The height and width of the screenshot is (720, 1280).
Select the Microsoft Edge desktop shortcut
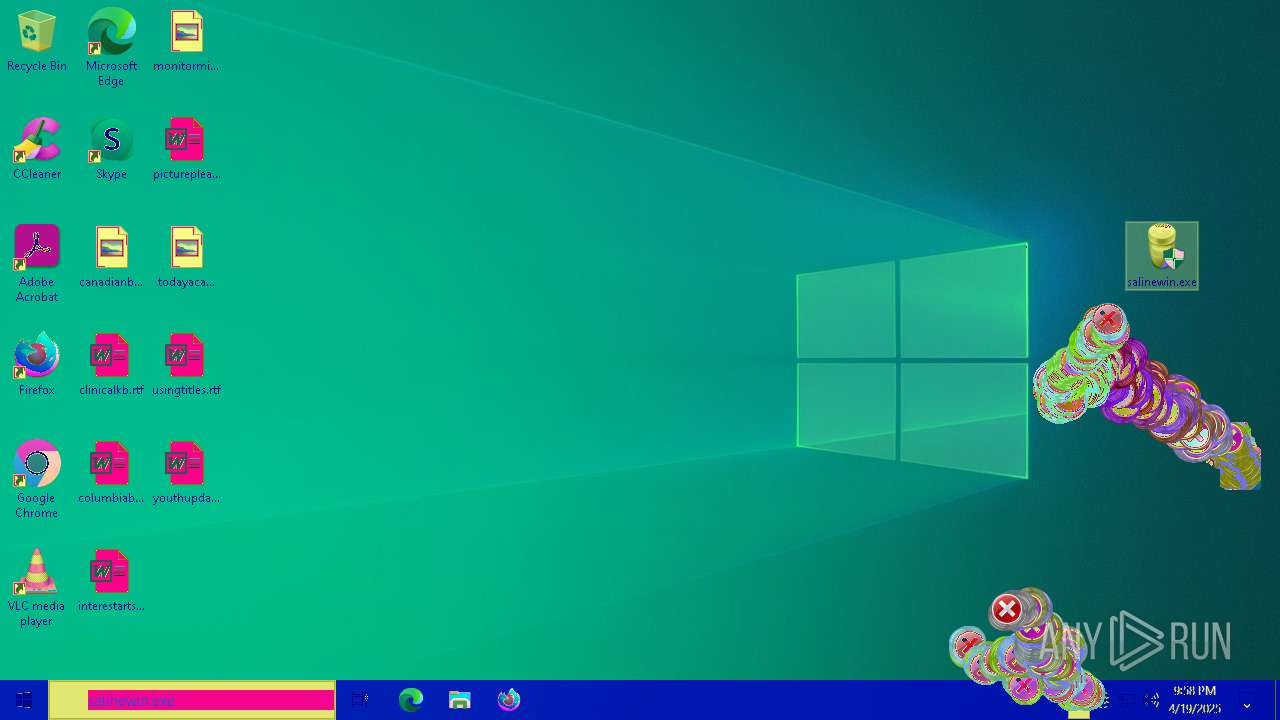pyautogui.click(x=111, y=48)
